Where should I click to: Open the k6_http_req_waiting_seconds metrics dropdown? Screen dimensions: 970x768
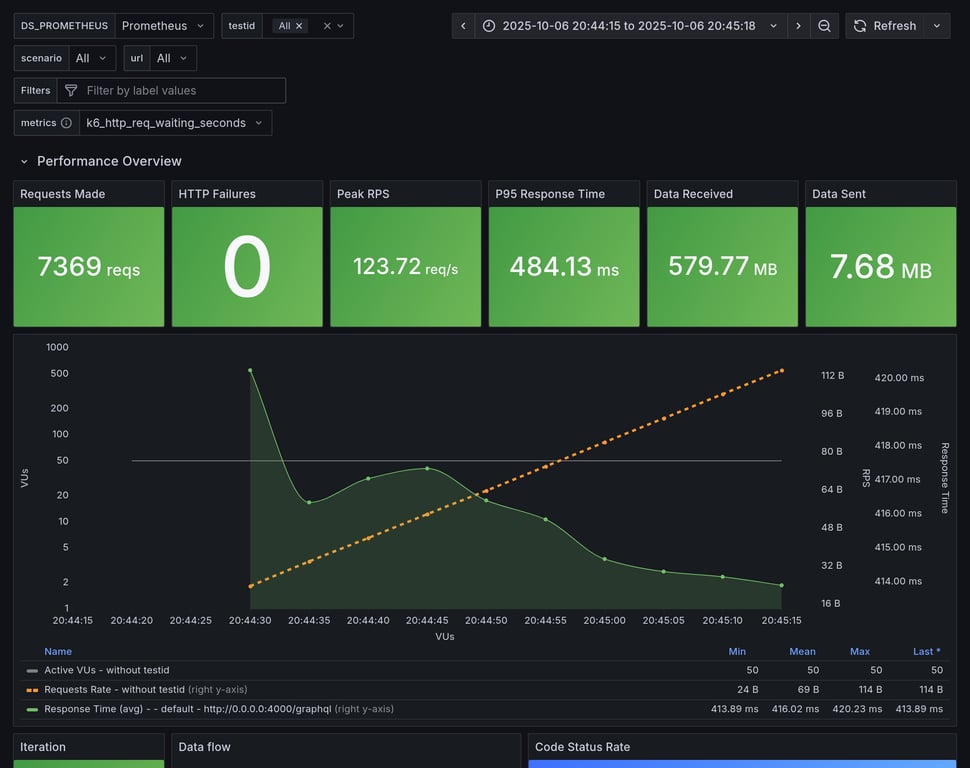175,123
